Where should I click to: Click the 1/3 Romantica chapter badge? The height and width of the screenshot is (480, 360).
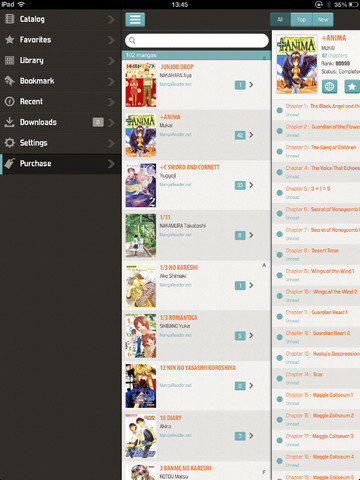pos(240,335)
